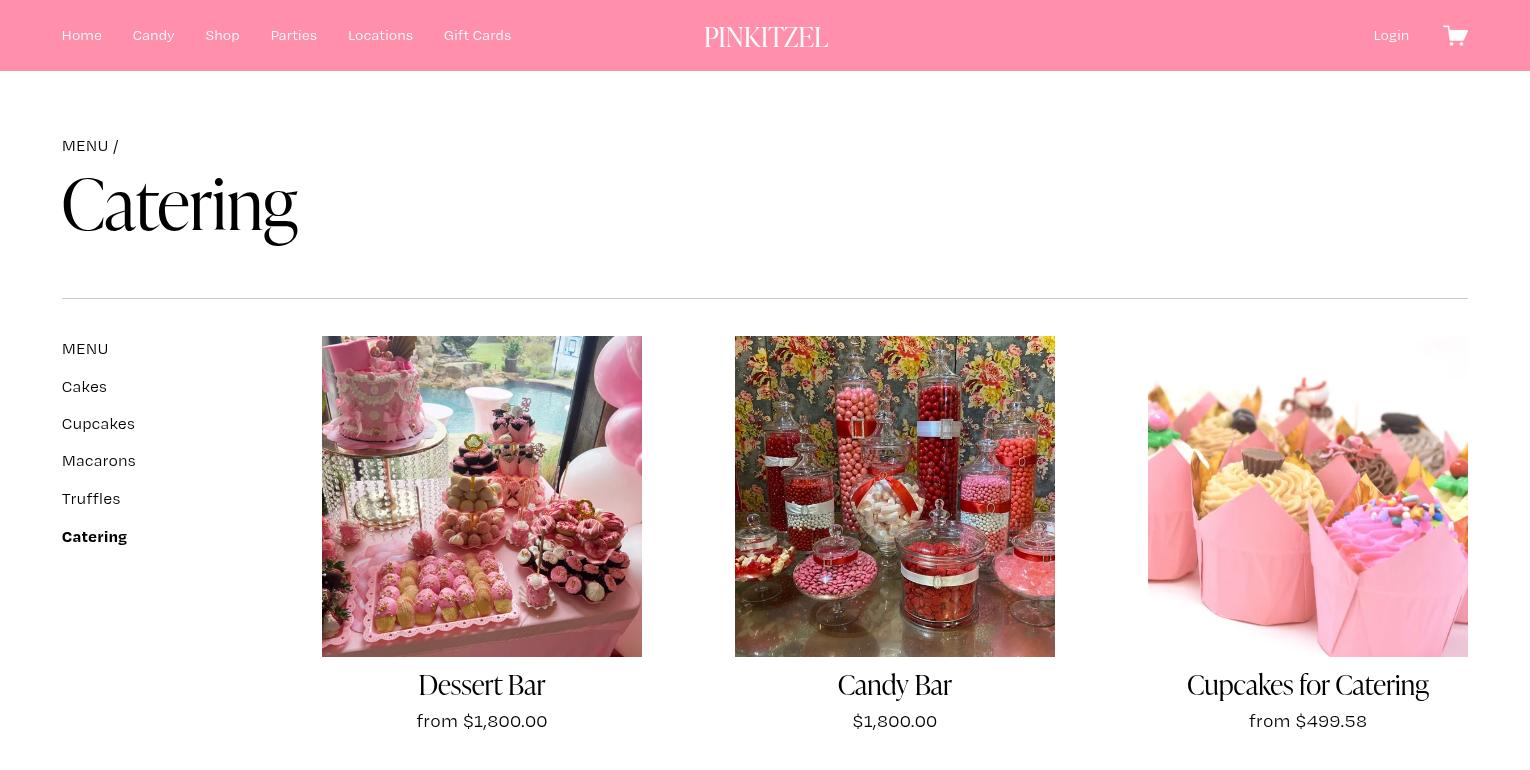The height and width of the screenshot is (770, 1530).
Task: Select Parties in the top navigation
Action: tap(293, 35)
